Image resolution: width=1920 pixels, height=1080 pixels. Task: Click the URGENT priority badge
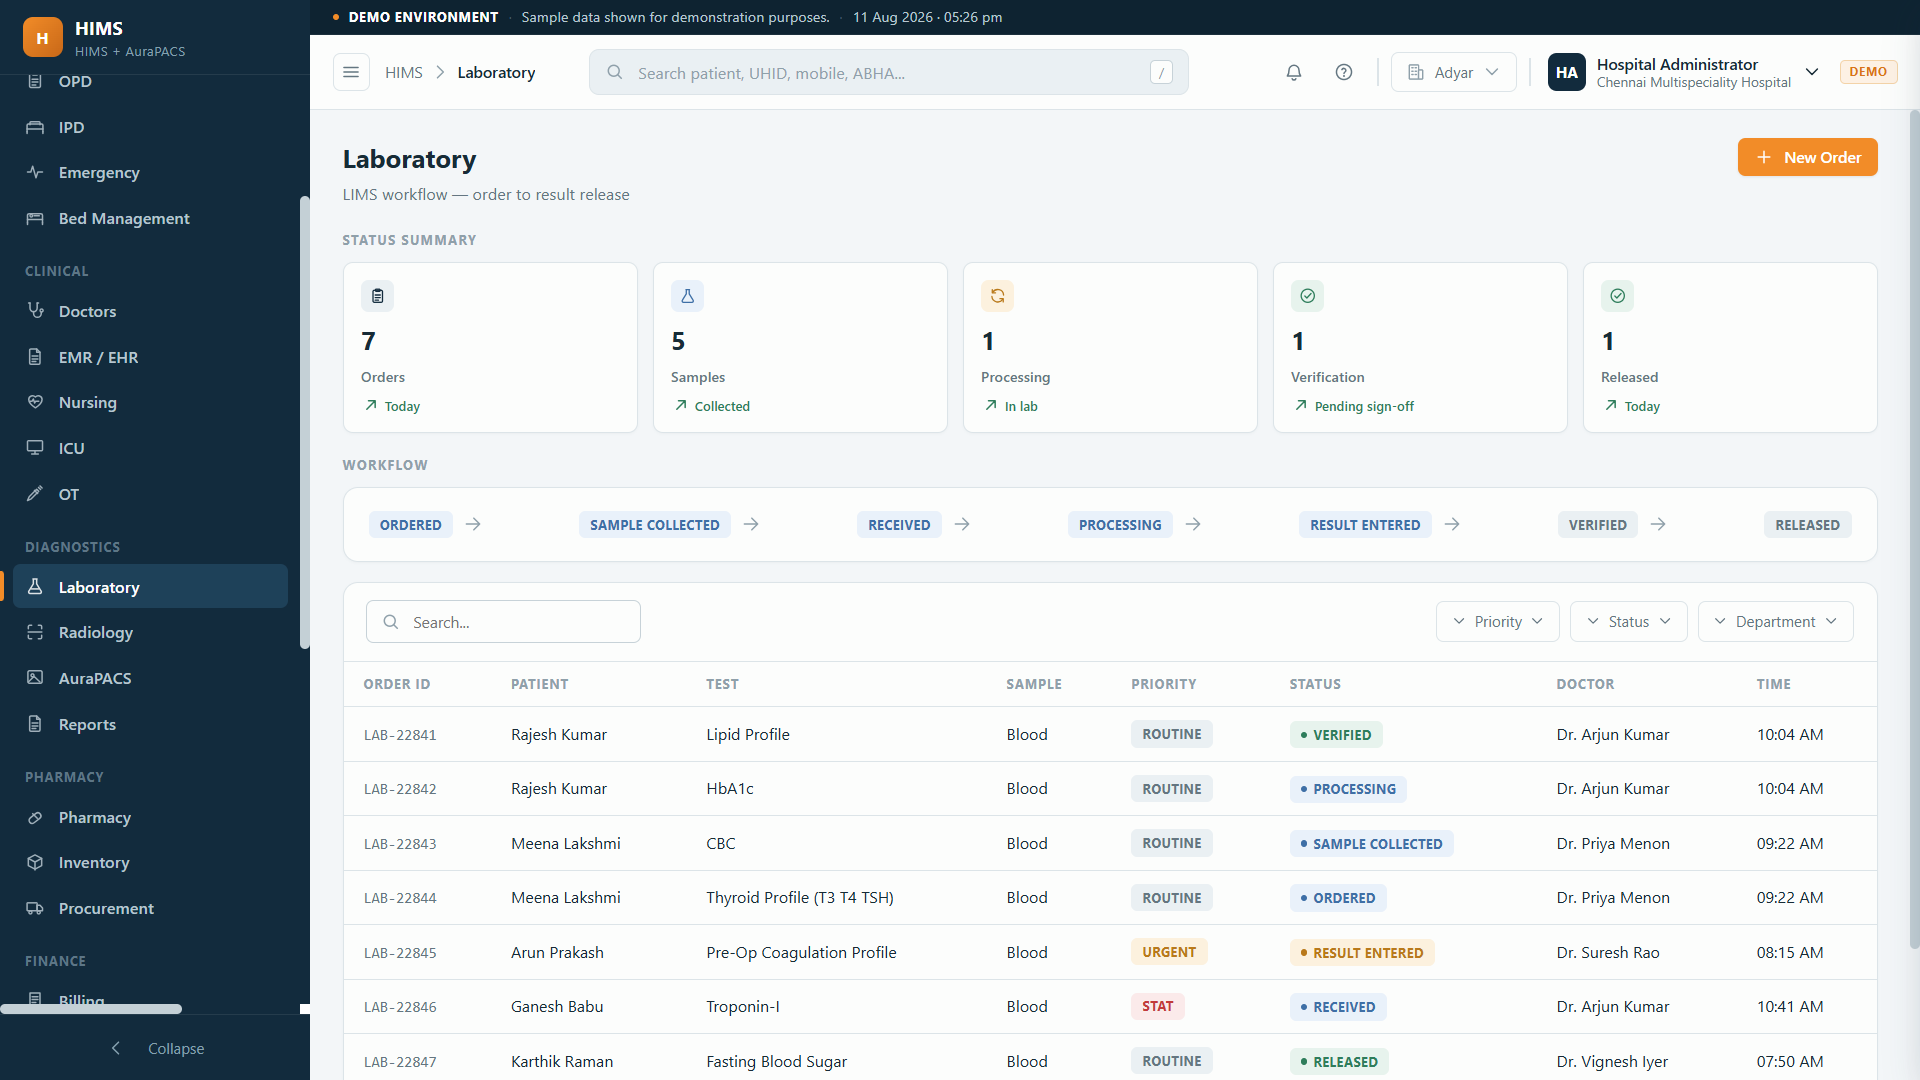coord(1169,952)
